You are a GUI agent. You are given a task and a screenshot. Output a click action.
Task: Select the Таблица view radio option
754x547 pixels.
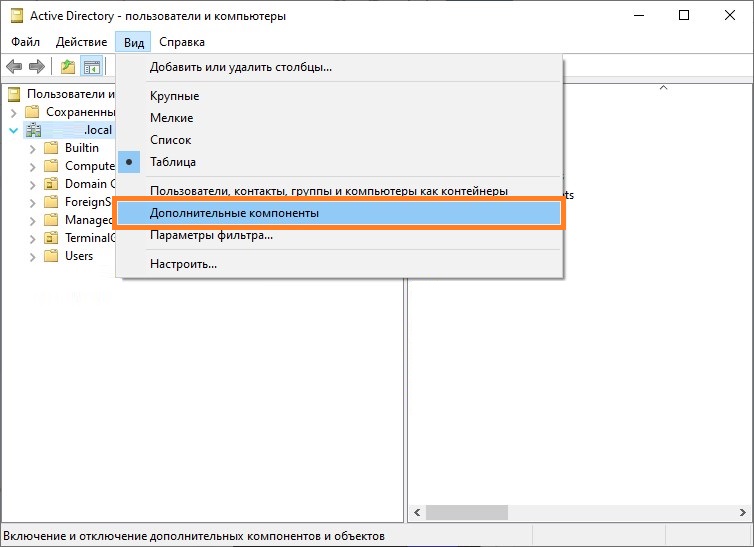pos(172,162)
